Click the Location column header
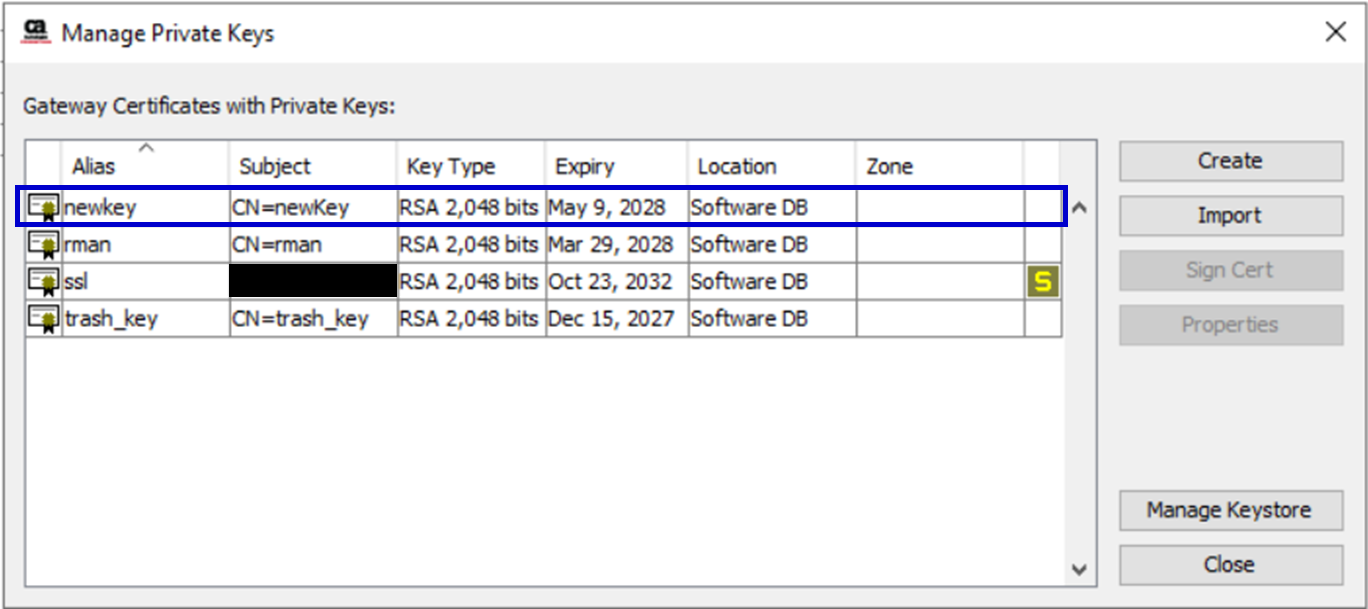Viewport: 1368px width, 609px height. coord(737,166)
